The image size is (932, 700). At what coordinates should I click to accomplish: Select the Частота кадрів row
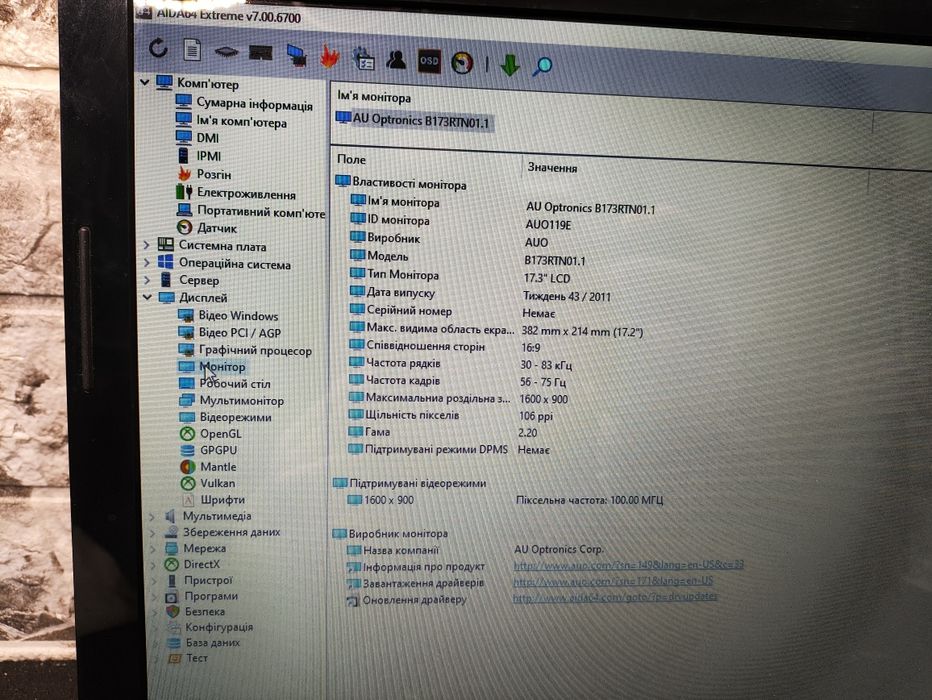tap(457, 381)
